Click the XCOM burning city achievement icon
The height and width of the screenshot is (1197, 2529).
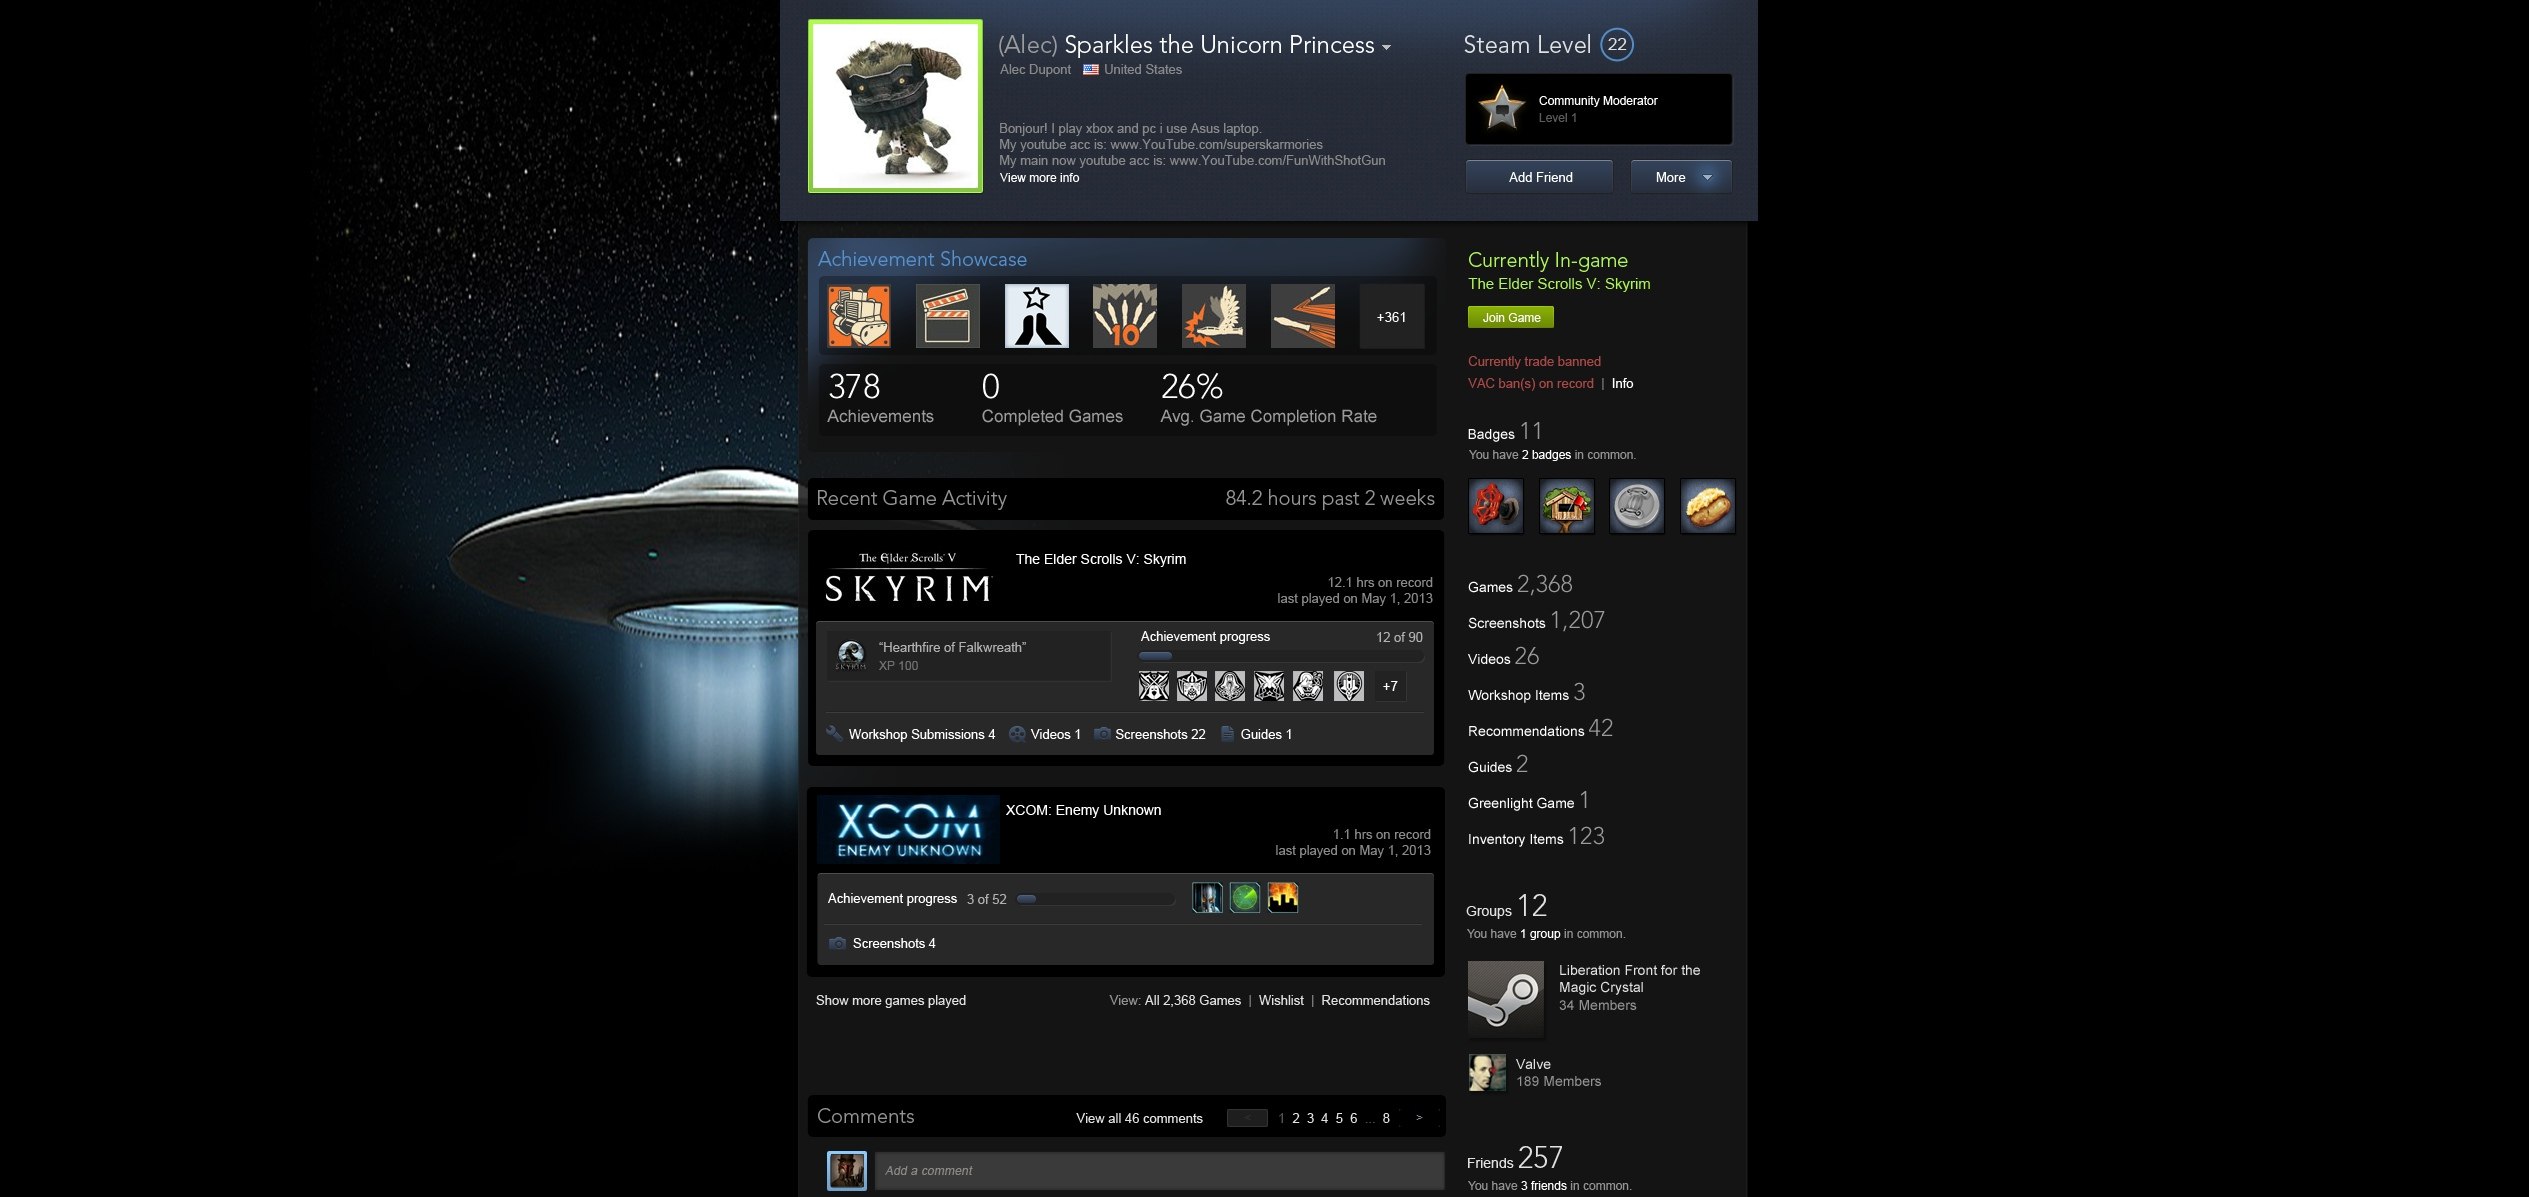click(x=1283, y=898)
